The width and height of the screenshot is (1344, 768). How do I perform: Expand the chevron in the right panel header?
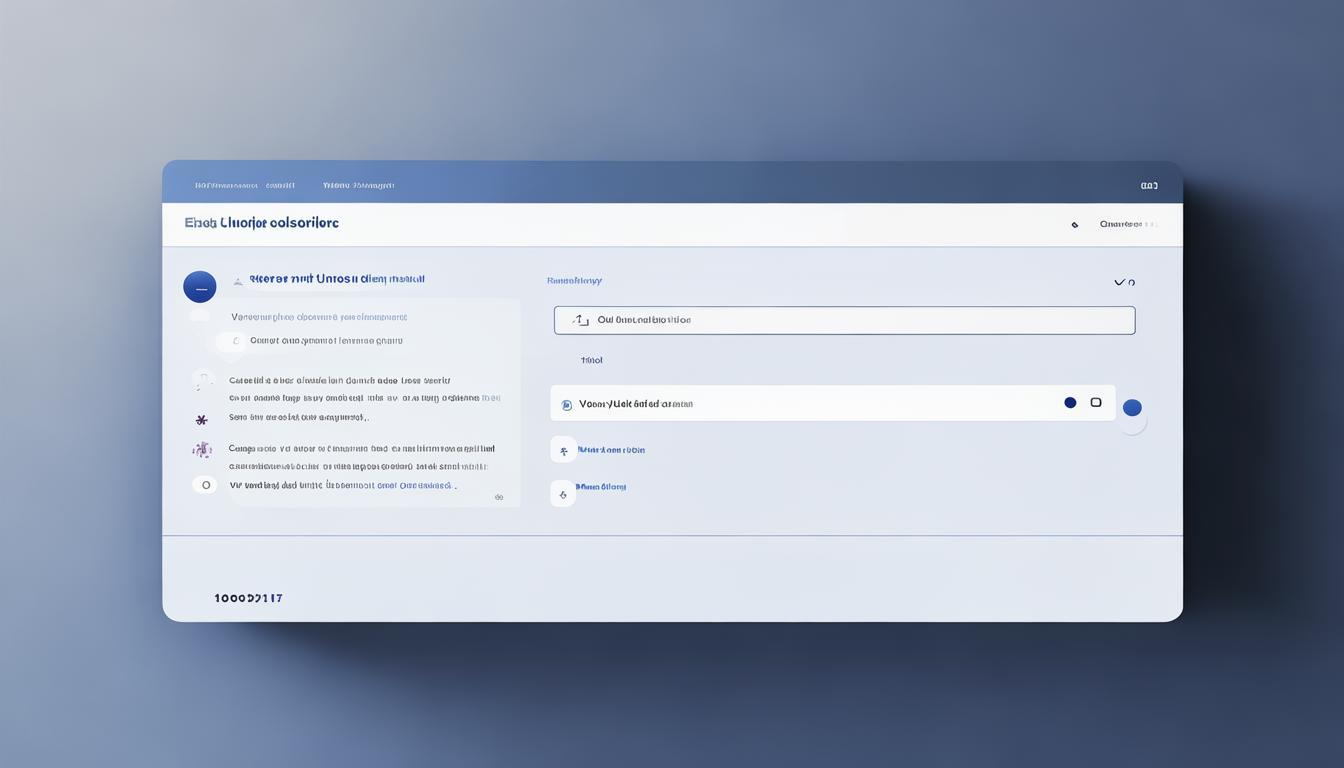[x=1119, y=283]
